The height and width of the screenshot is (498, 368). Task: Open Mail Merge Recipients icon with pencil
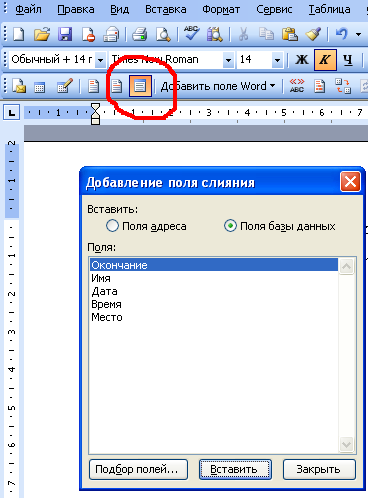point(65,86)
